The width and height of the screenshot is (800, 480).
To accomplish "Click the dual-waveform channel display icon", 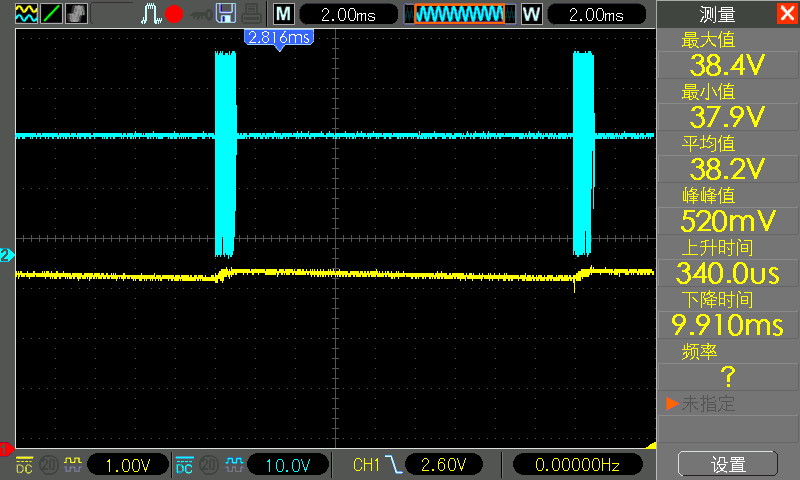I will (x=26, y=14).
